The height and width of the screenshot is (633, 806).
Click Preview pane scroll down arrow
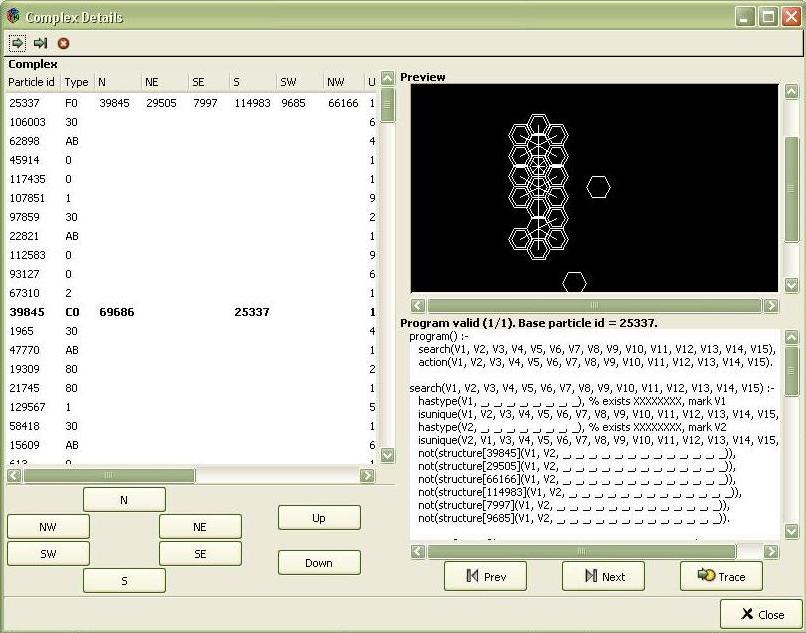[792, 285]
